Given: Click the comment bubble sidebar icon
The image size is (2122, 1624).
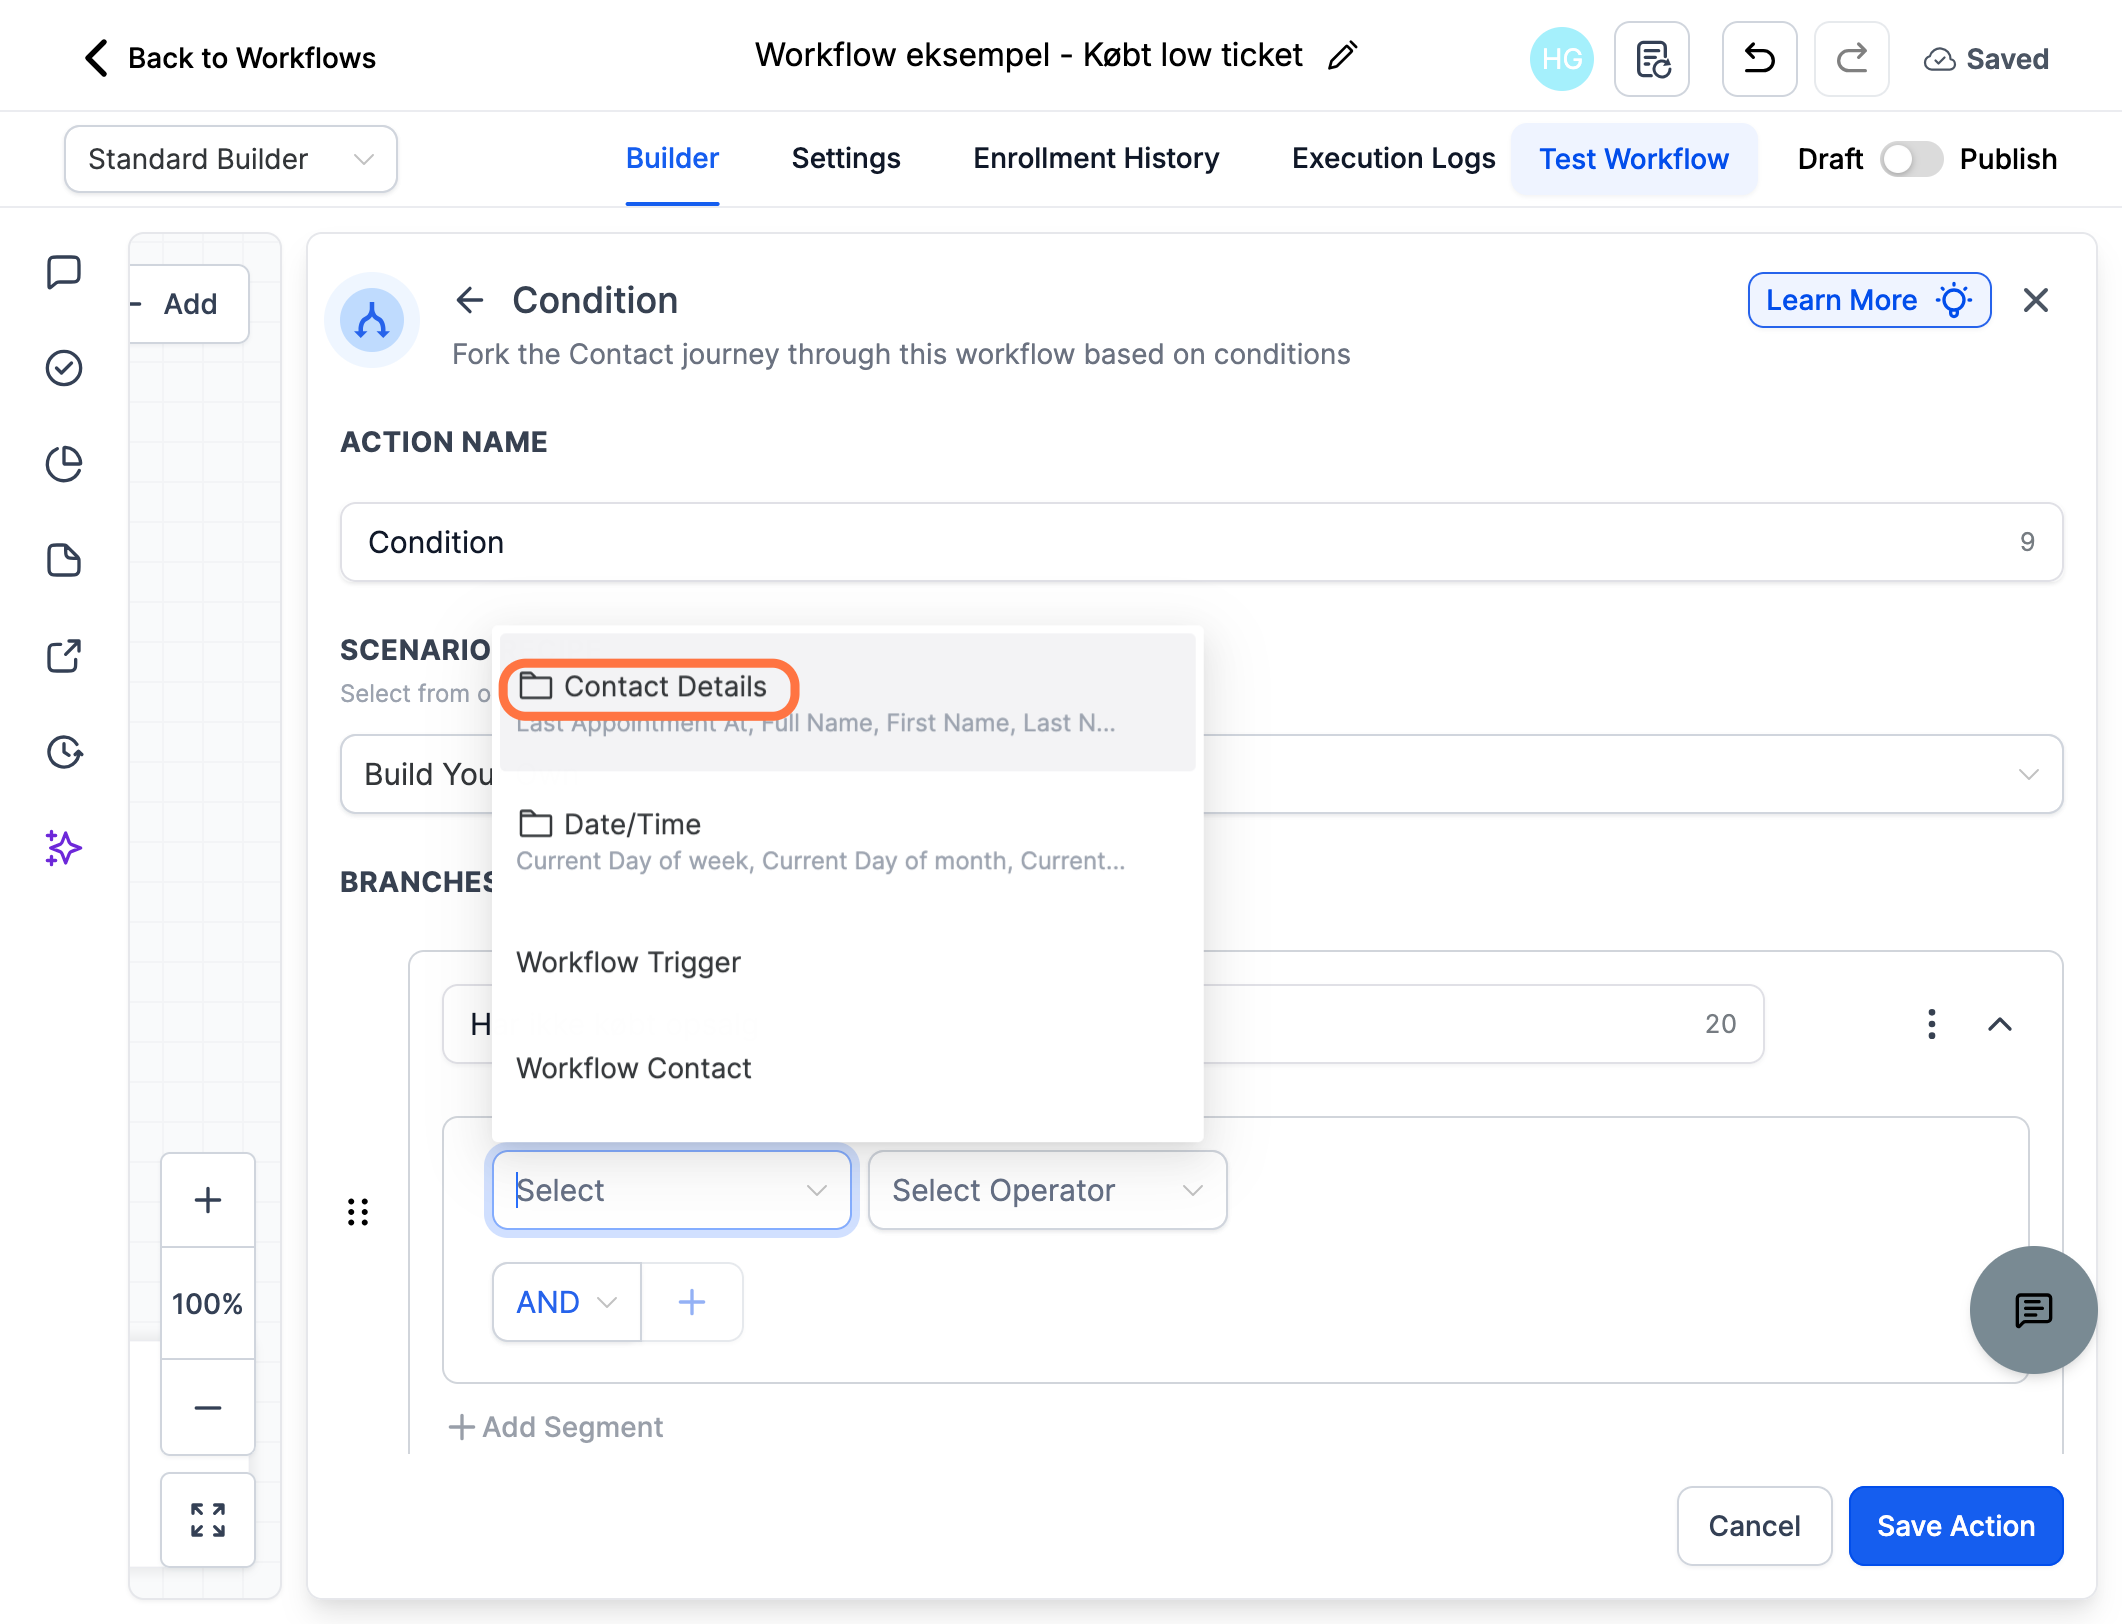Looking at the screenshot, I should 64,272.
